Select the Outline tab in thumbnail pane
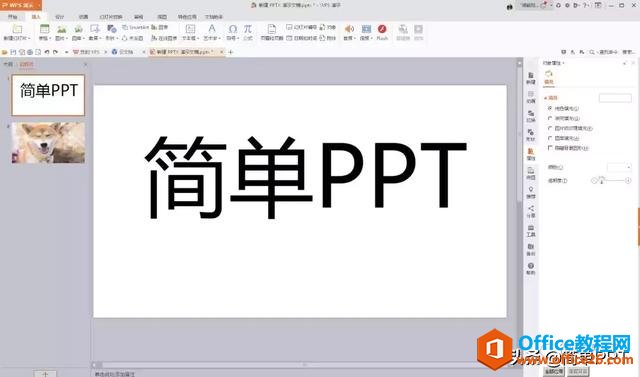The image size is (640, 377). pyautogui.click(x=8, y=64)
